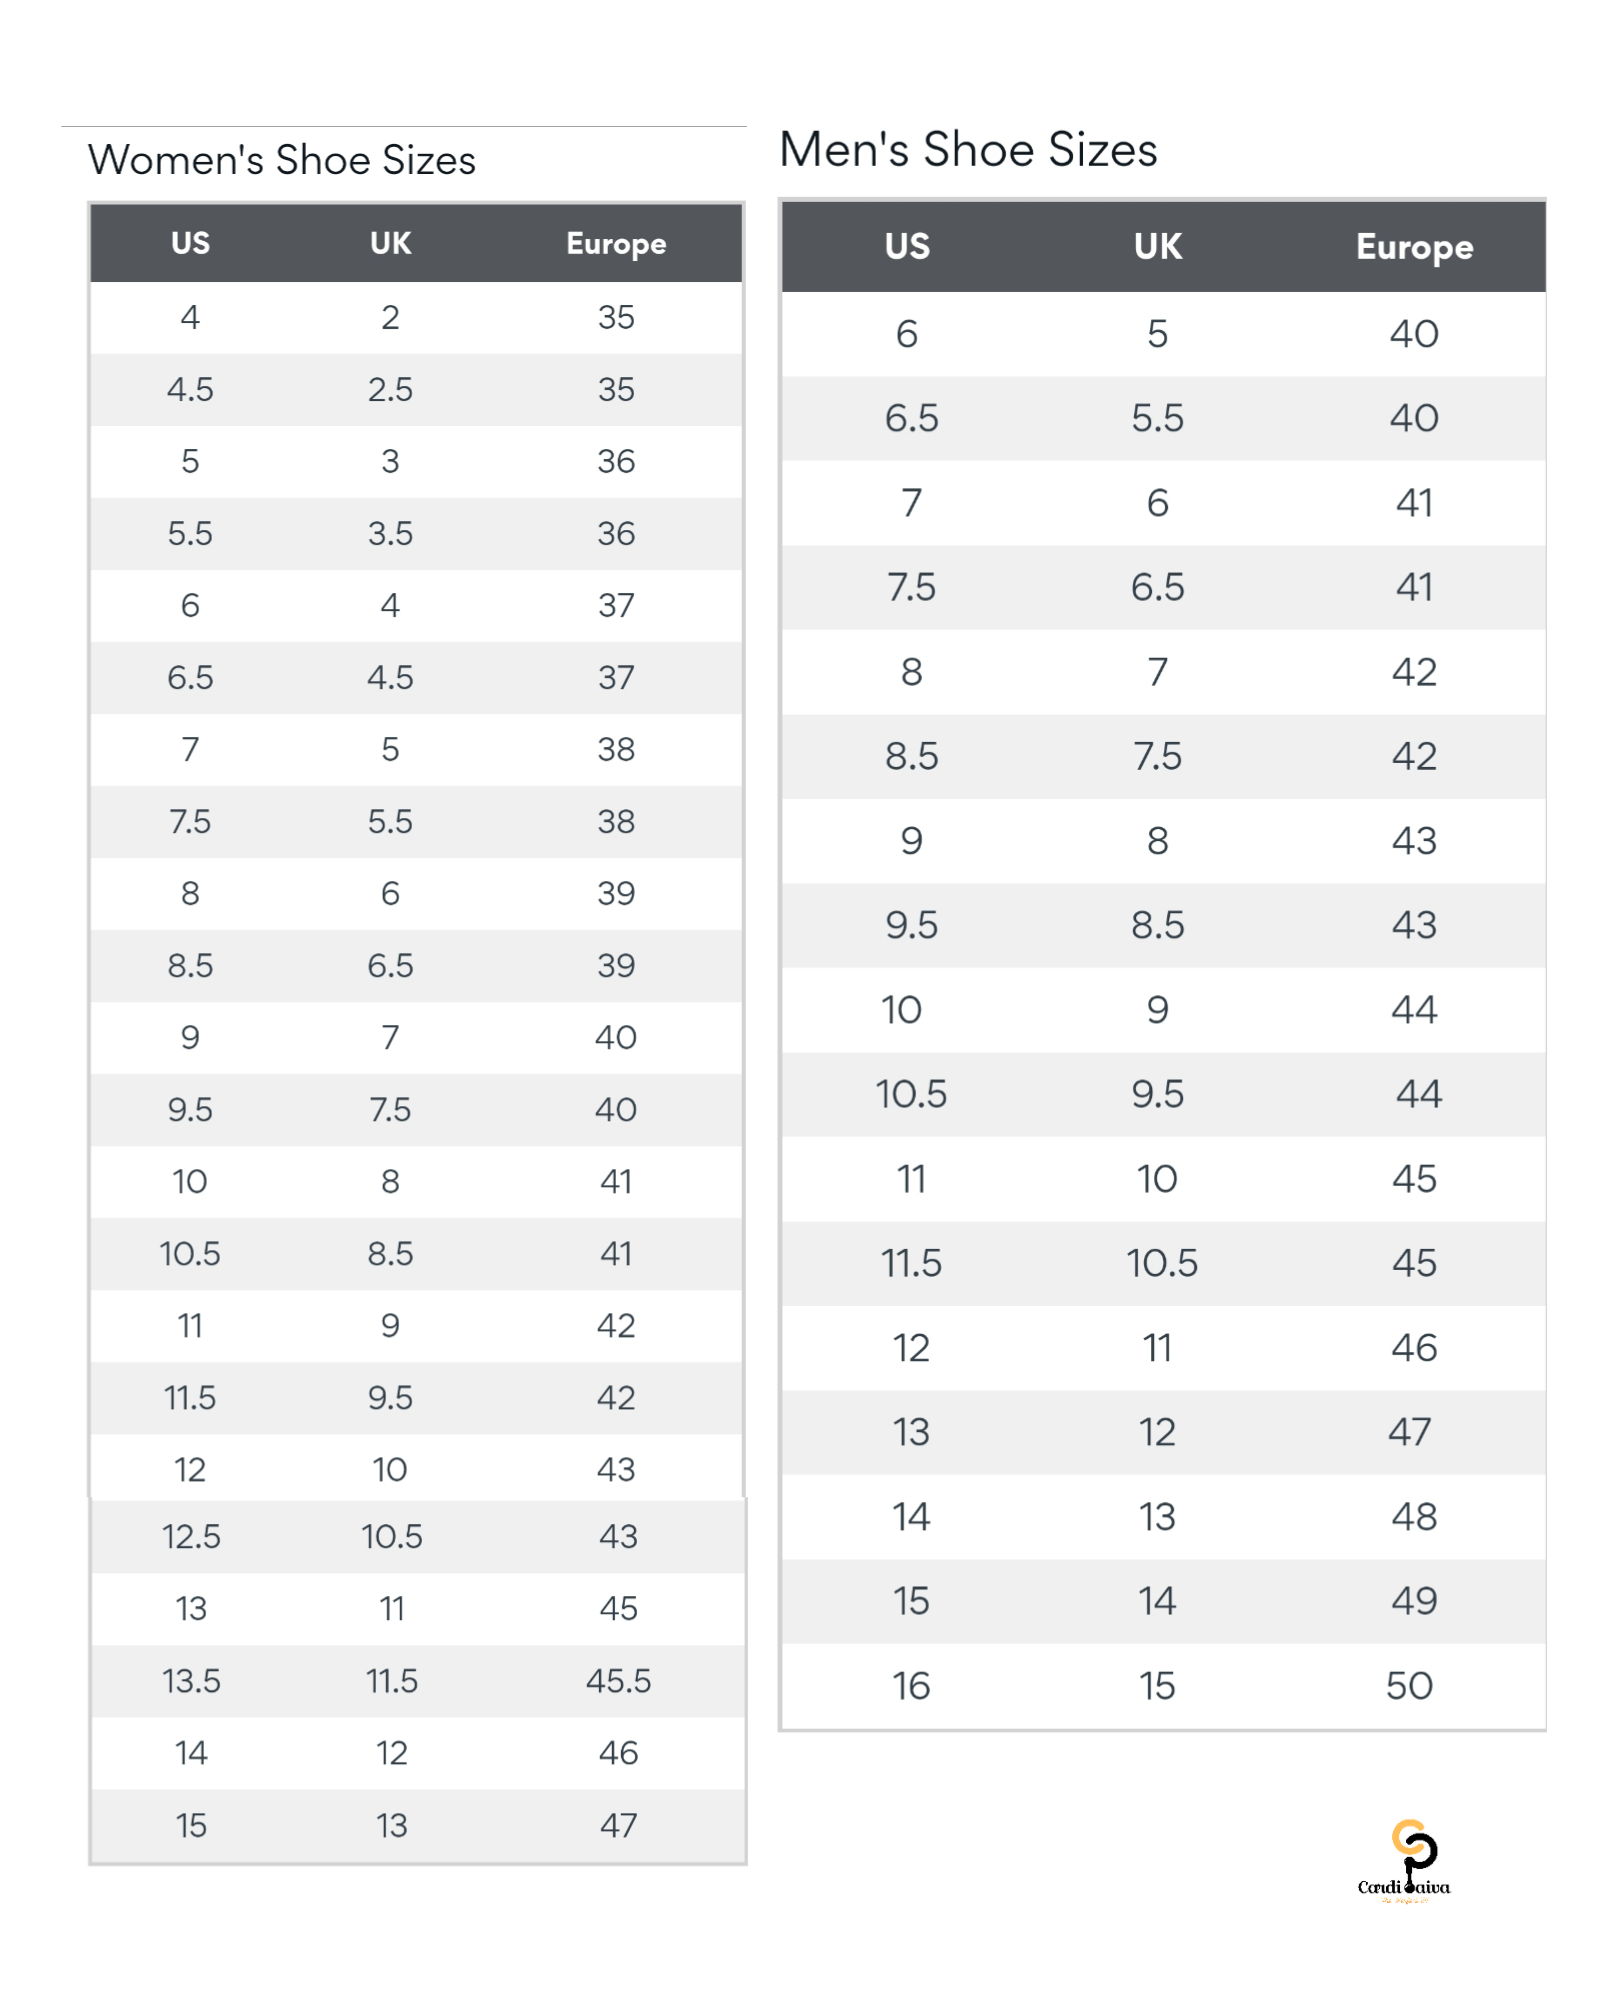1600x2000 pixels.
Task: Click the 45.5 Europe size cell
Action: point(618,1681)
